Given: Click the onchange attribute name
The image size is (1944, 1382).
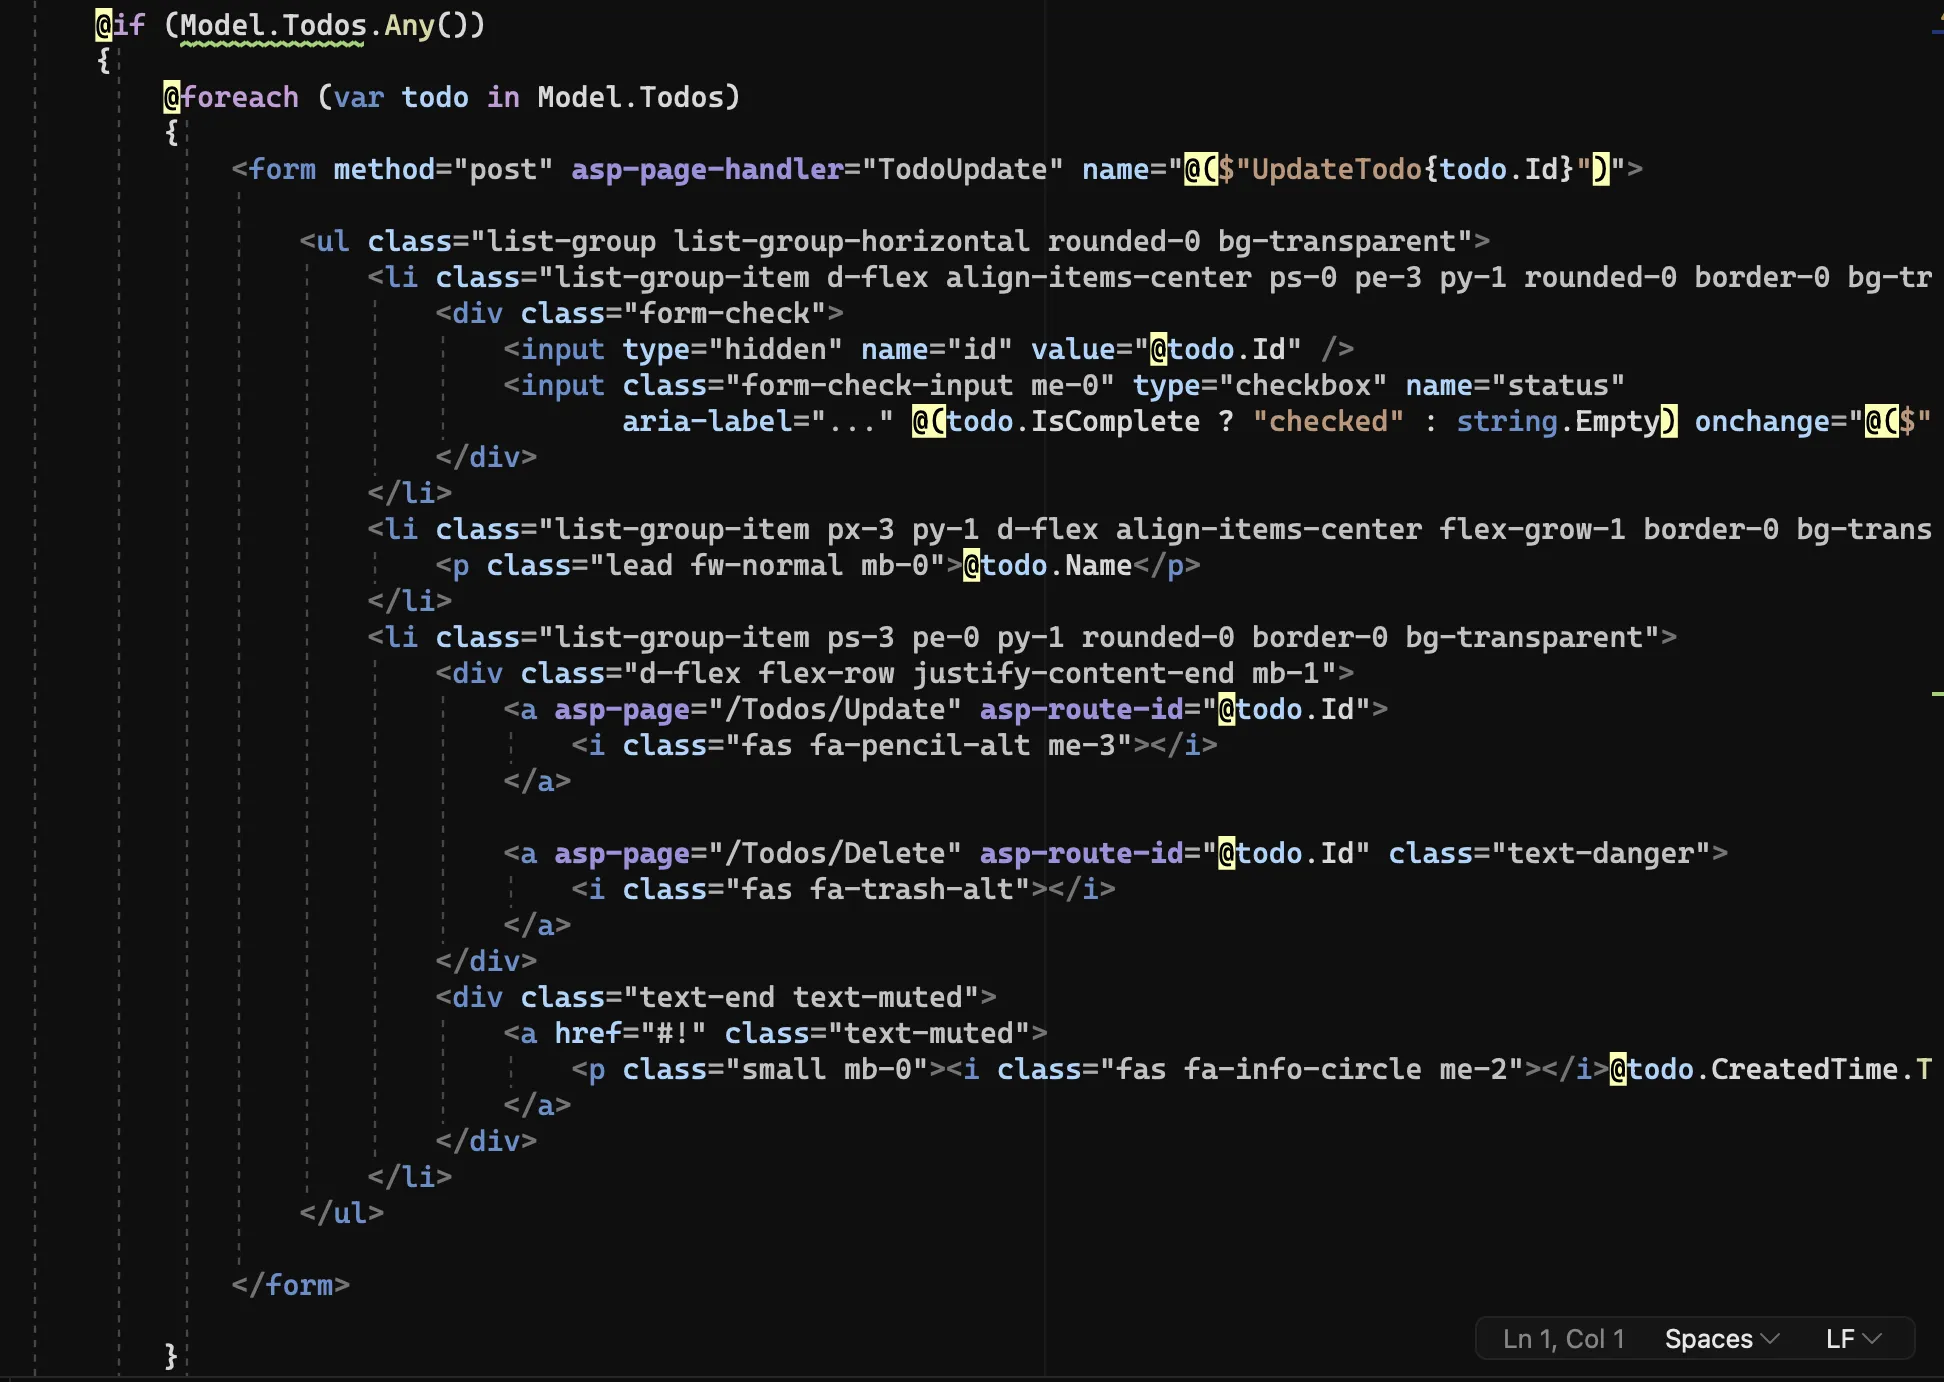Looking at the screenshot, I should (1762, 421).
